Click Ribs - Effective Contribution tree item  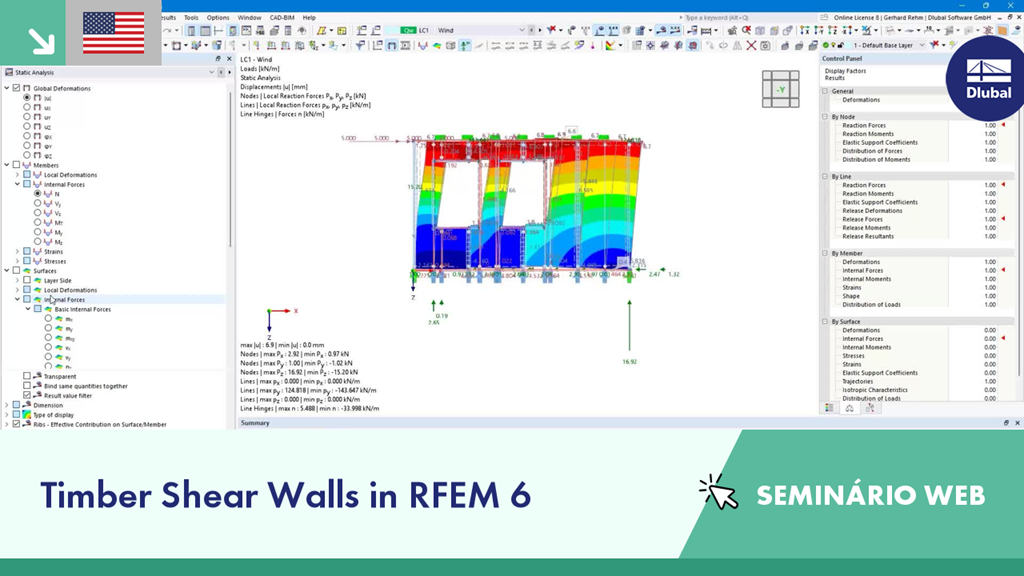coord(100,424)
